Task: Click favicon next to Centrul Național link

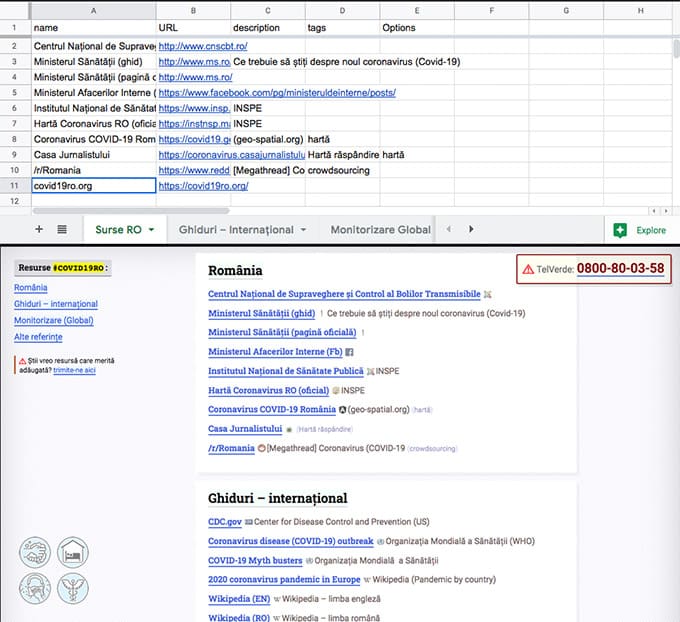Action: click(x=487, y=295)
